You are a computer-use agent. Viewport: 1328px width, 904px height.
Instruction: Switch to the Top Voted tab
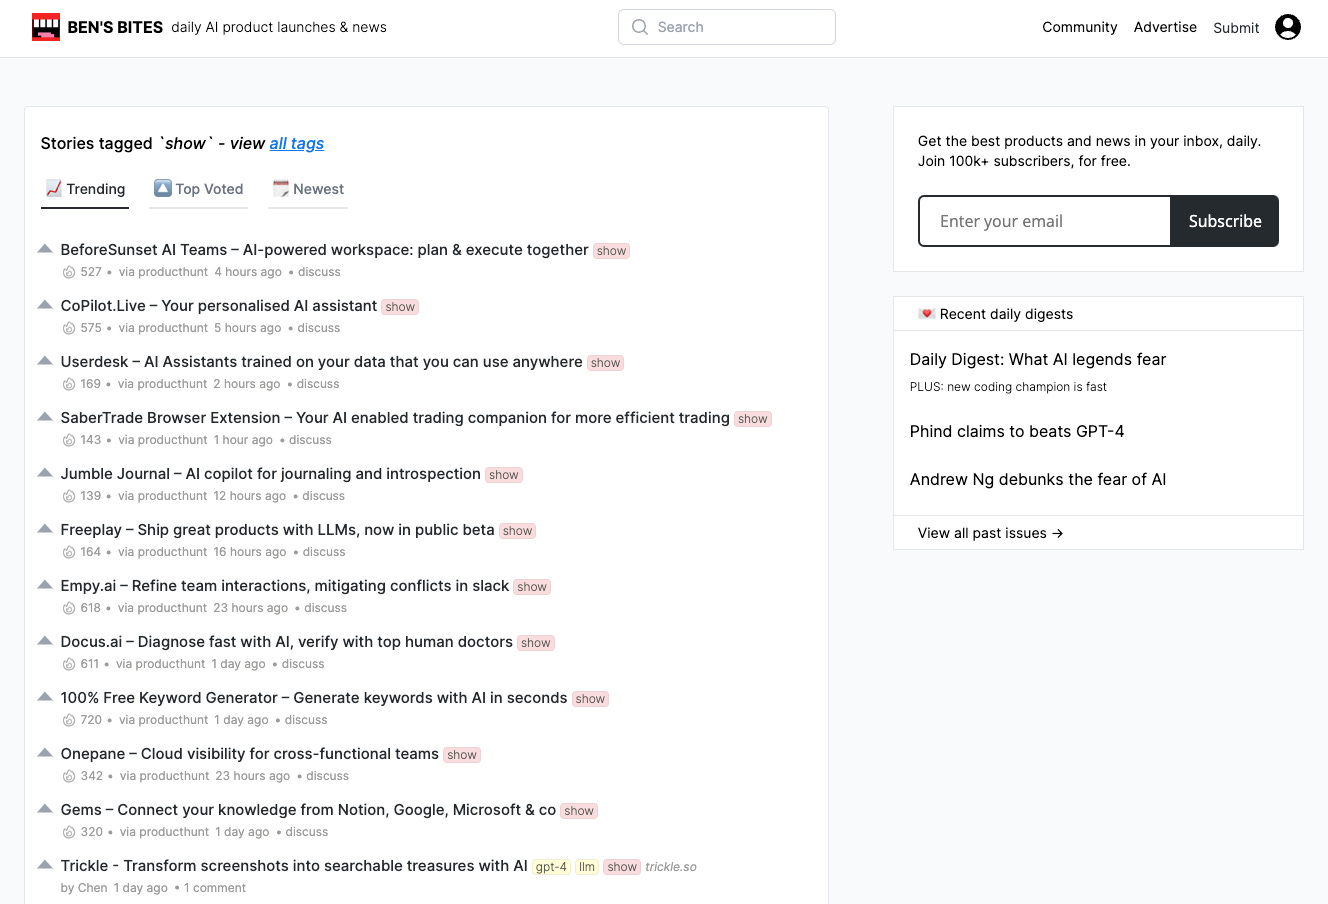coord(198,189)
